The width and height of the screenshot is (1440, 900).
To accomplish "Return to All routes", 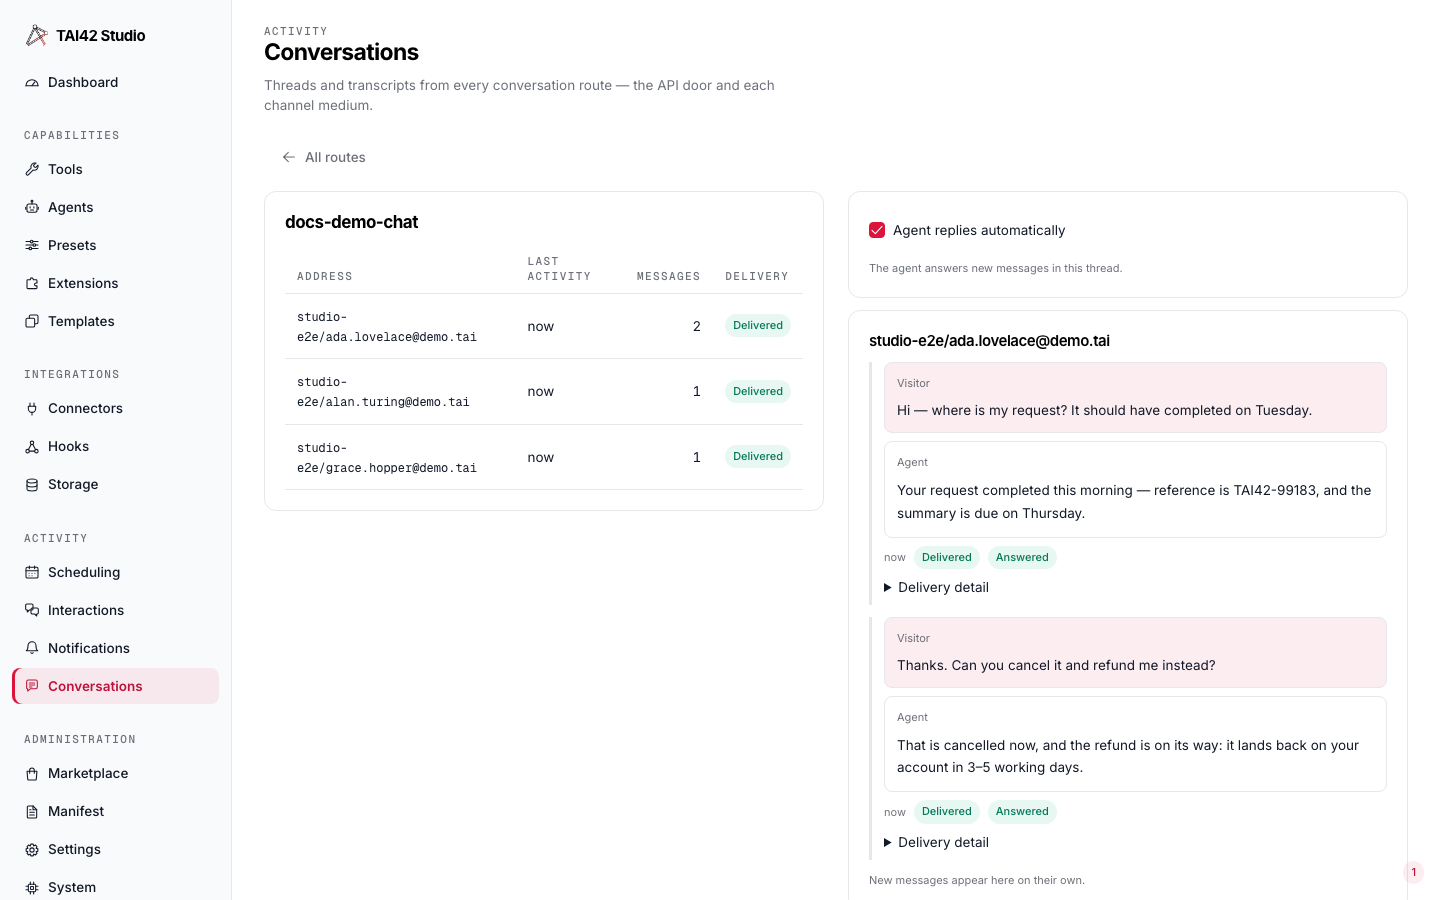I will [x=324, y=158].
